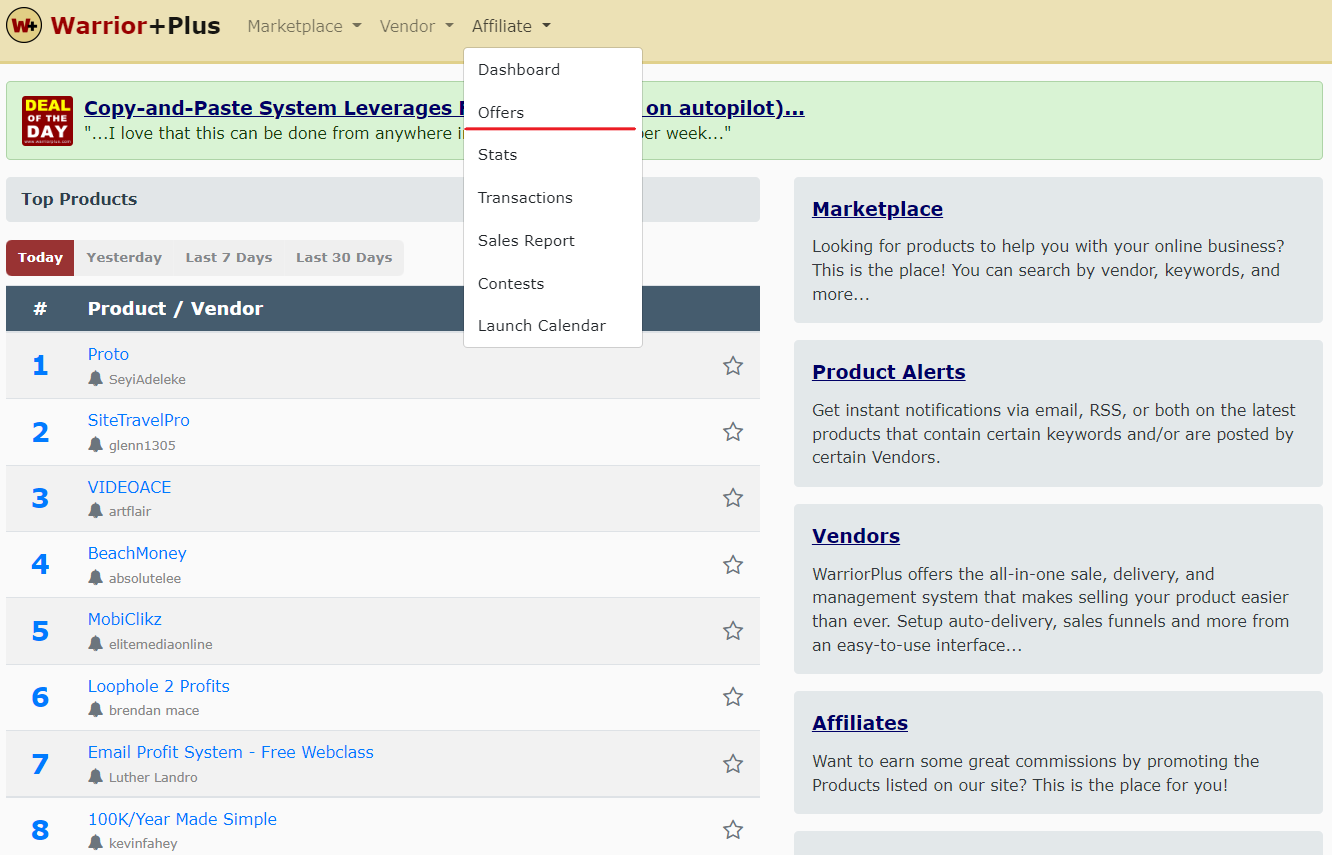Click the alert bell for Luther Landro
This screenshot has width=1332, height=855.
tap(95, 777)
